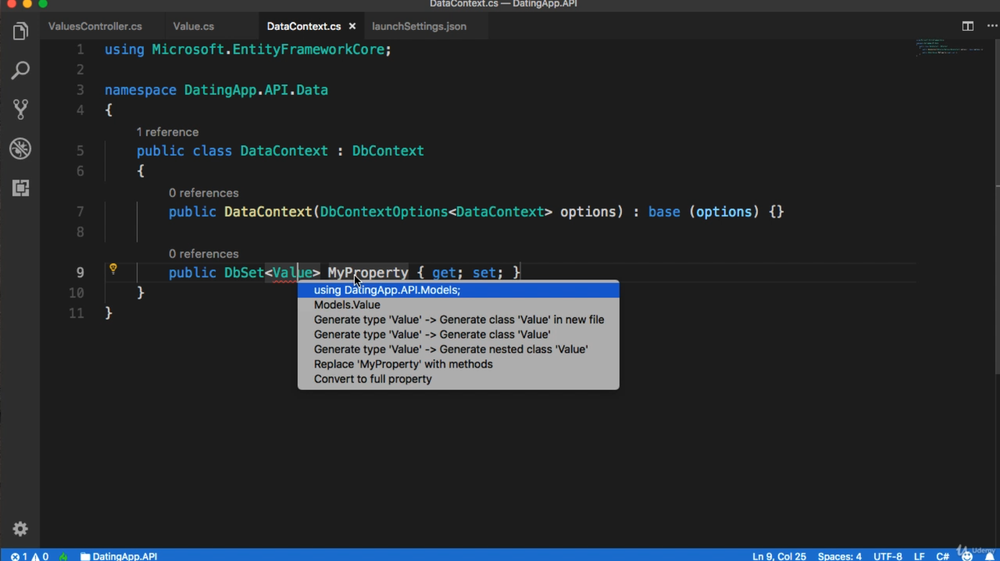Image resolution: width=1000 pixels, height=561 pixels.
Task: Open the notifications bell in status bar
Action: 989,556
